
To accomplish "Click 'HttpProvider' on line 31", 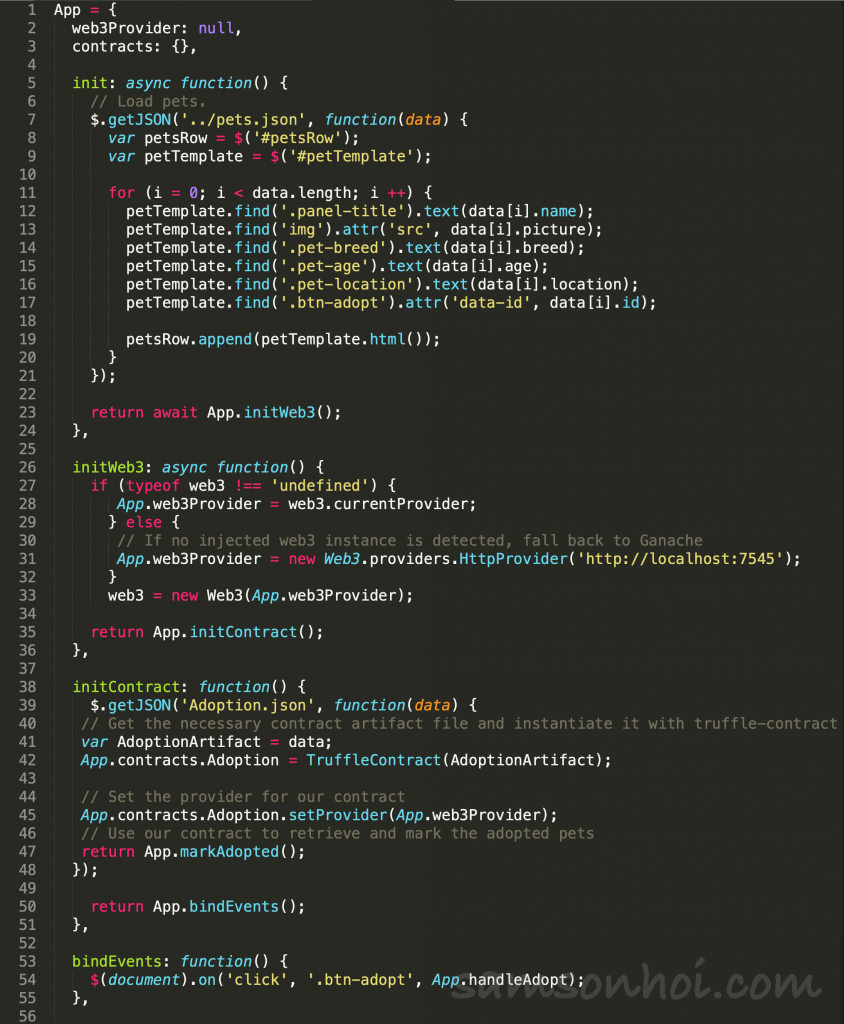I will click(513, 558).
